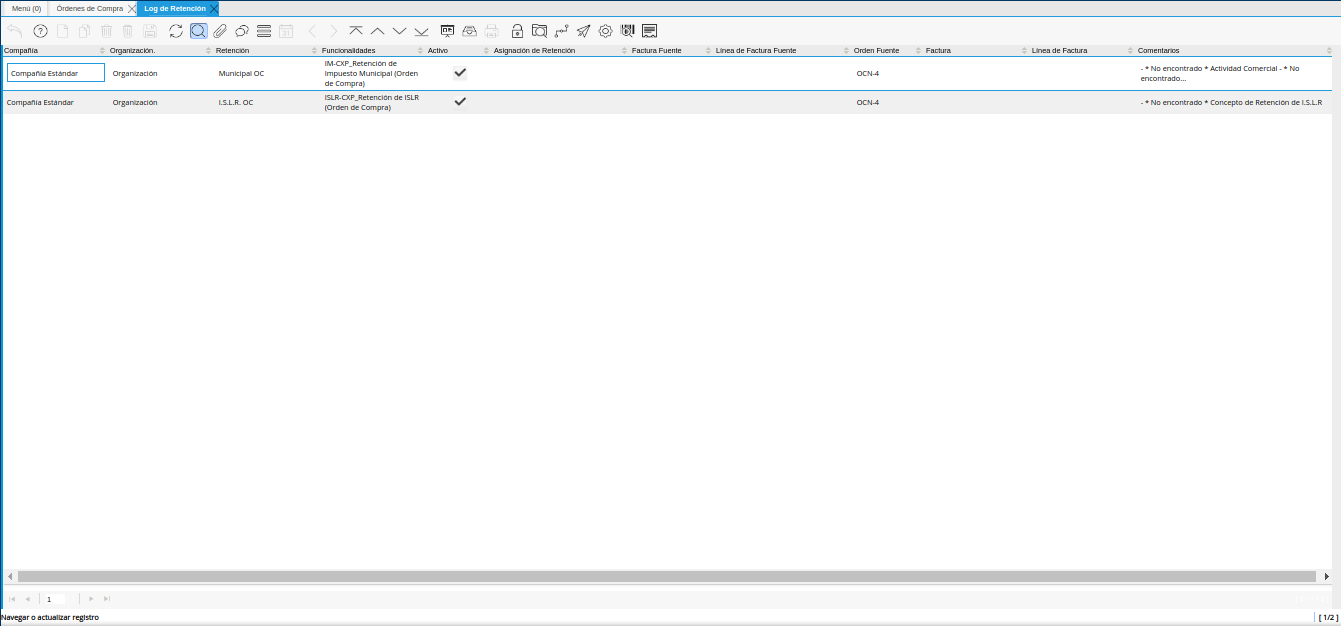This screenshot has width=1341, height=626.
Task: Click the calendar history records icon
Action: tap(286, 31)
